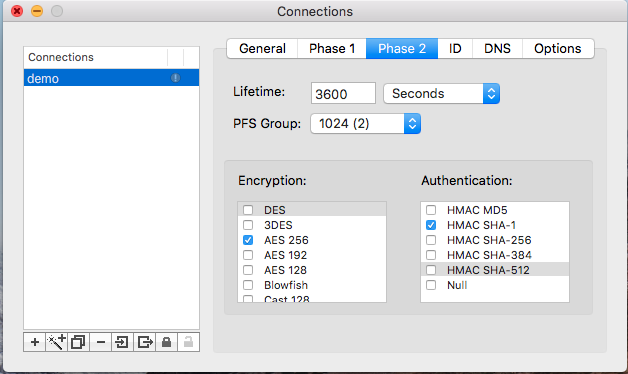The image size is (628, 374).
Task: Click the dark lock icon
Action: click(x=166, y=342)
